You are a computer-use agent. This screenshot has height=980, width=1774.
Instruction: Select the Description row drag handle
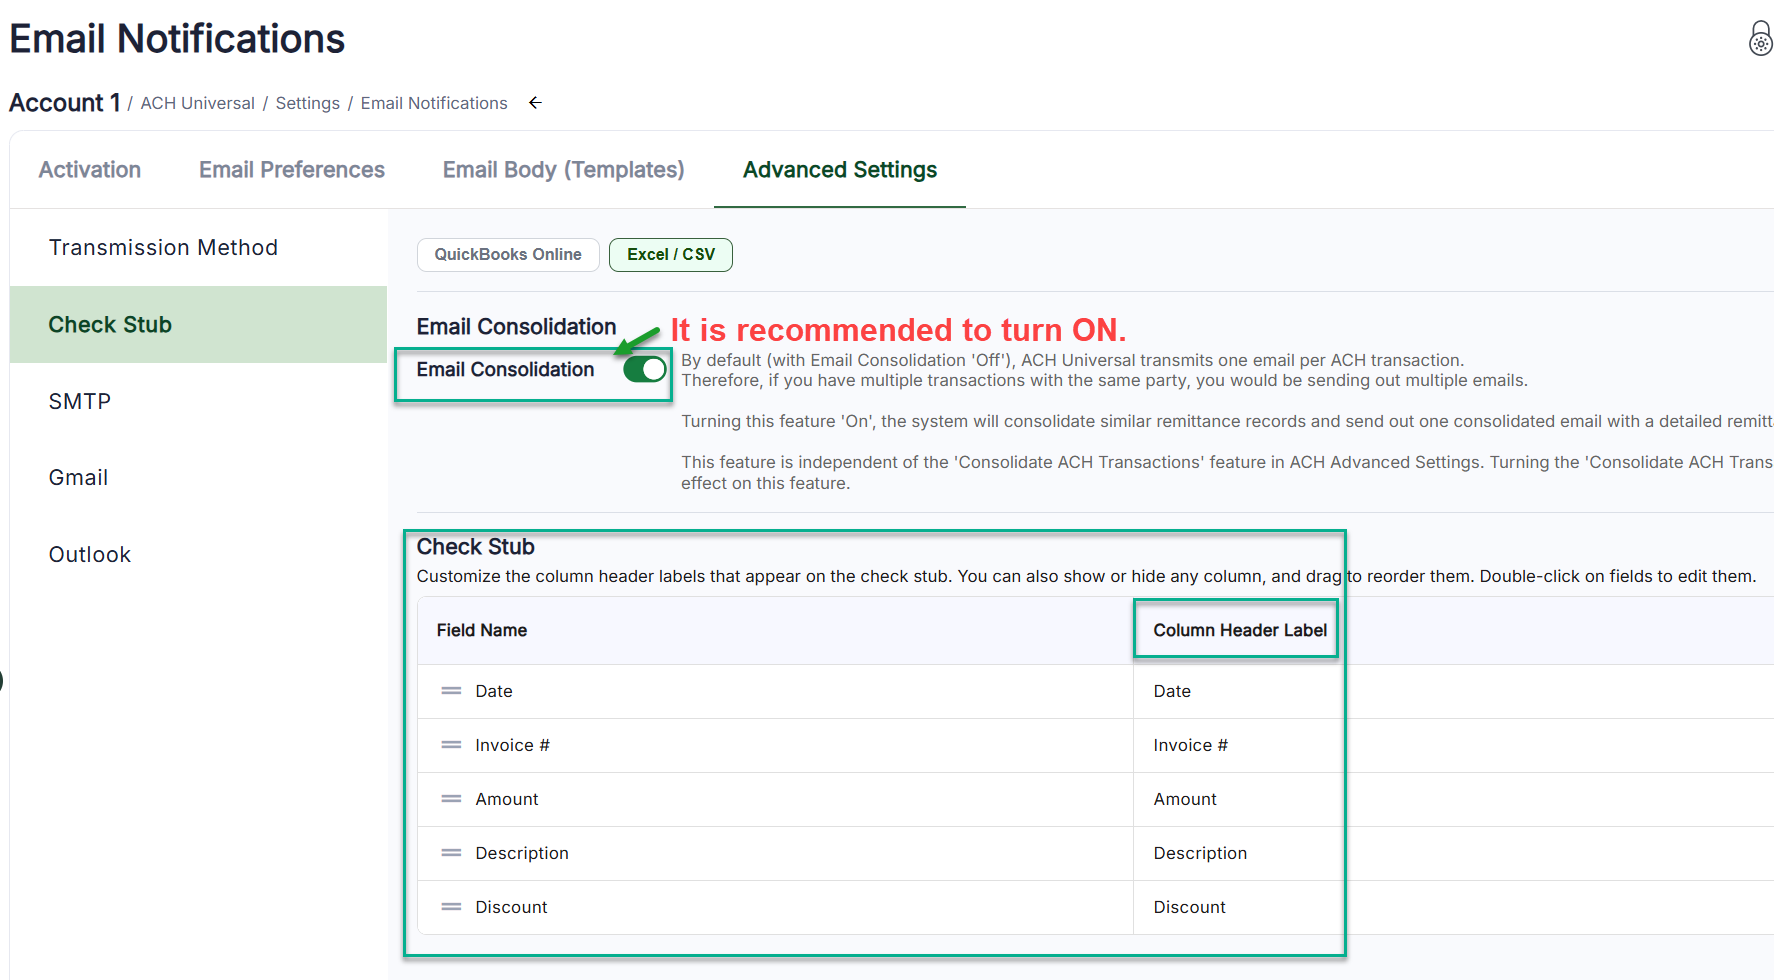point(452,853)
